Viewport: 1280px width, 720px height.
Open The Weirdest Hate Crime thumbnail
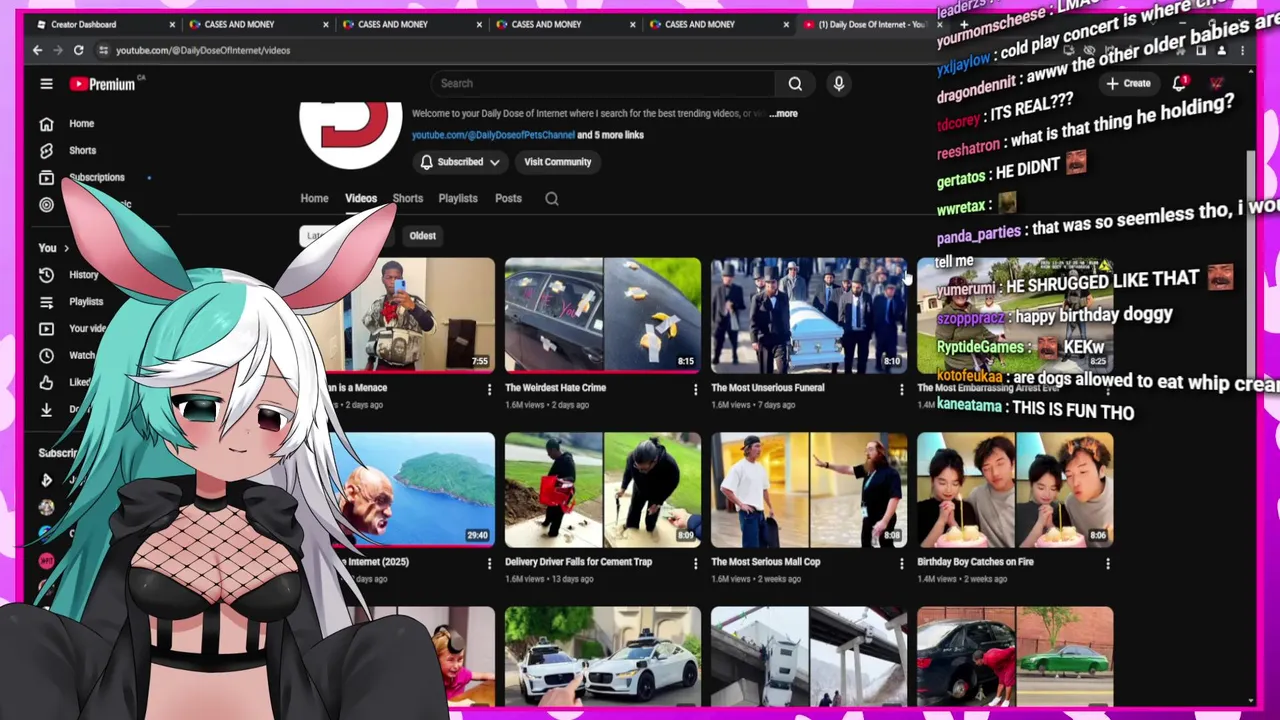tap(603, 315)
